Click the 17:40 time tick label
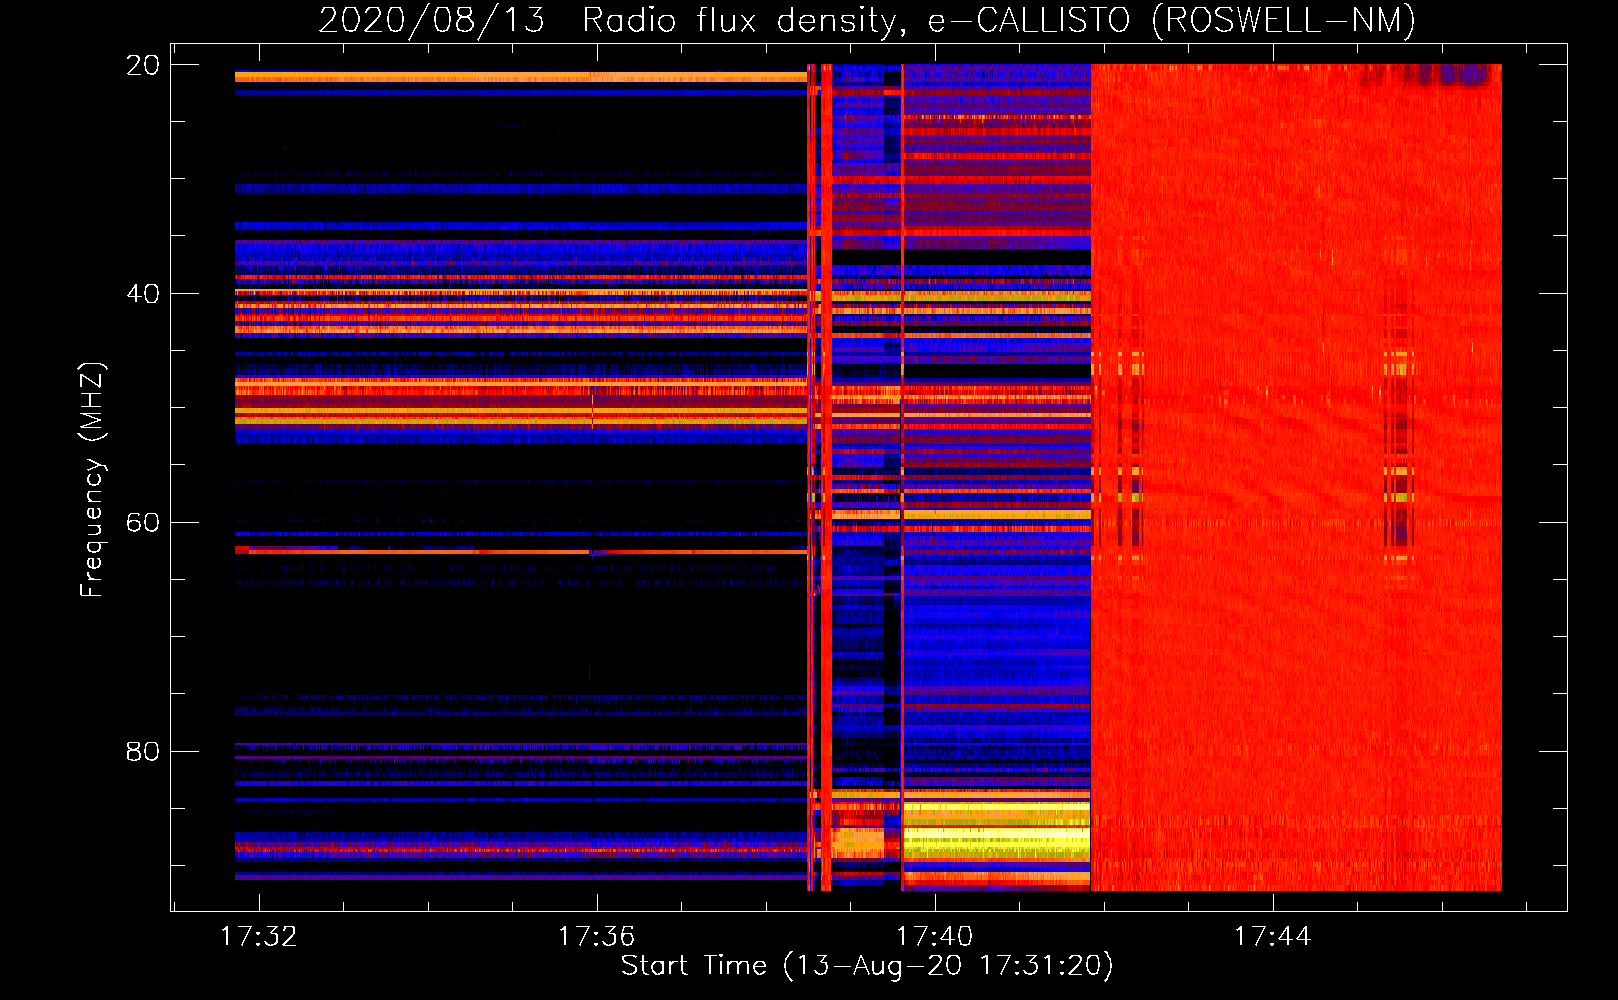The width and height of the screenshot is (1618, 1000). tap(934, 936)
